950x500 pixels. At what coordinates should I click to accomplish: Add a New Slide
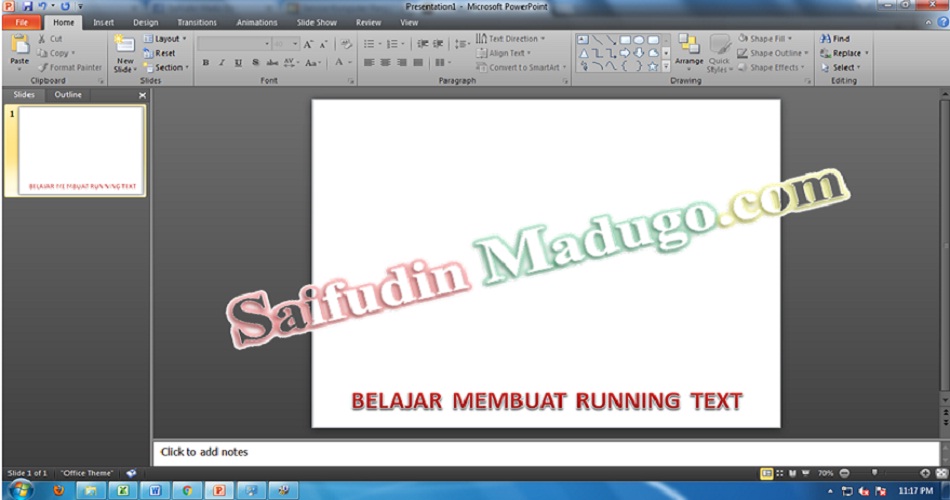[x=125, y=53]
